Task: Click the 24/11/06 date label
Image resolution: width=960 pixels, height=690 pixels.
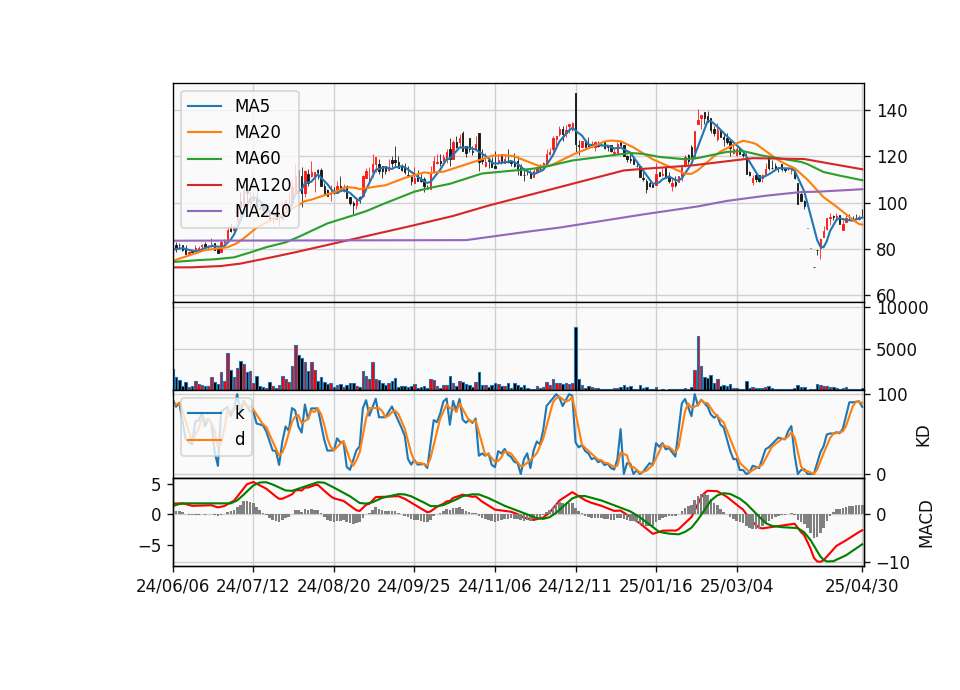Action: [x=495, y=586]
